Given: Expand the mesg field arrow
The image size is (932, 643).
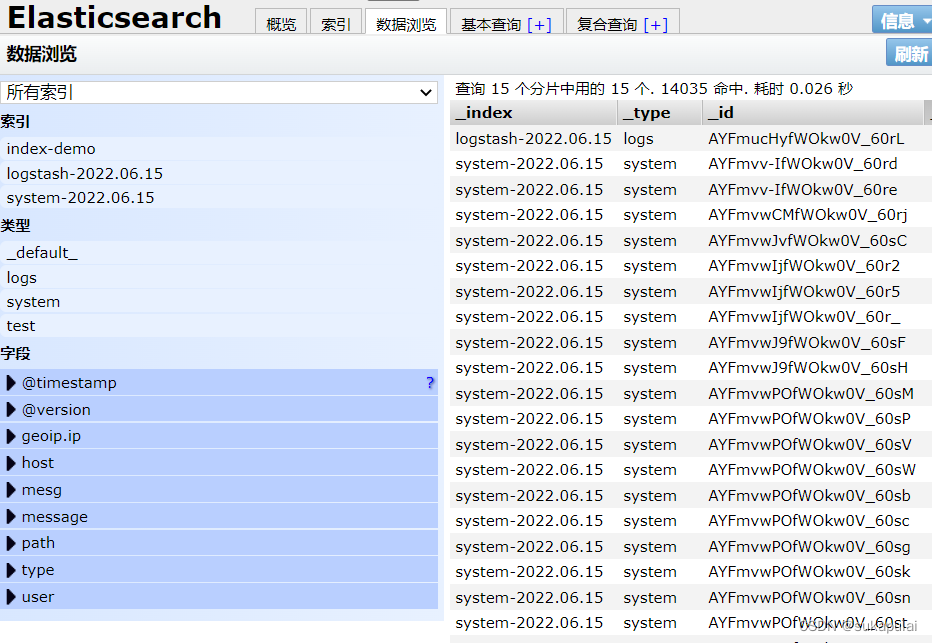Looking at the screenshot, I should (11, 490).
